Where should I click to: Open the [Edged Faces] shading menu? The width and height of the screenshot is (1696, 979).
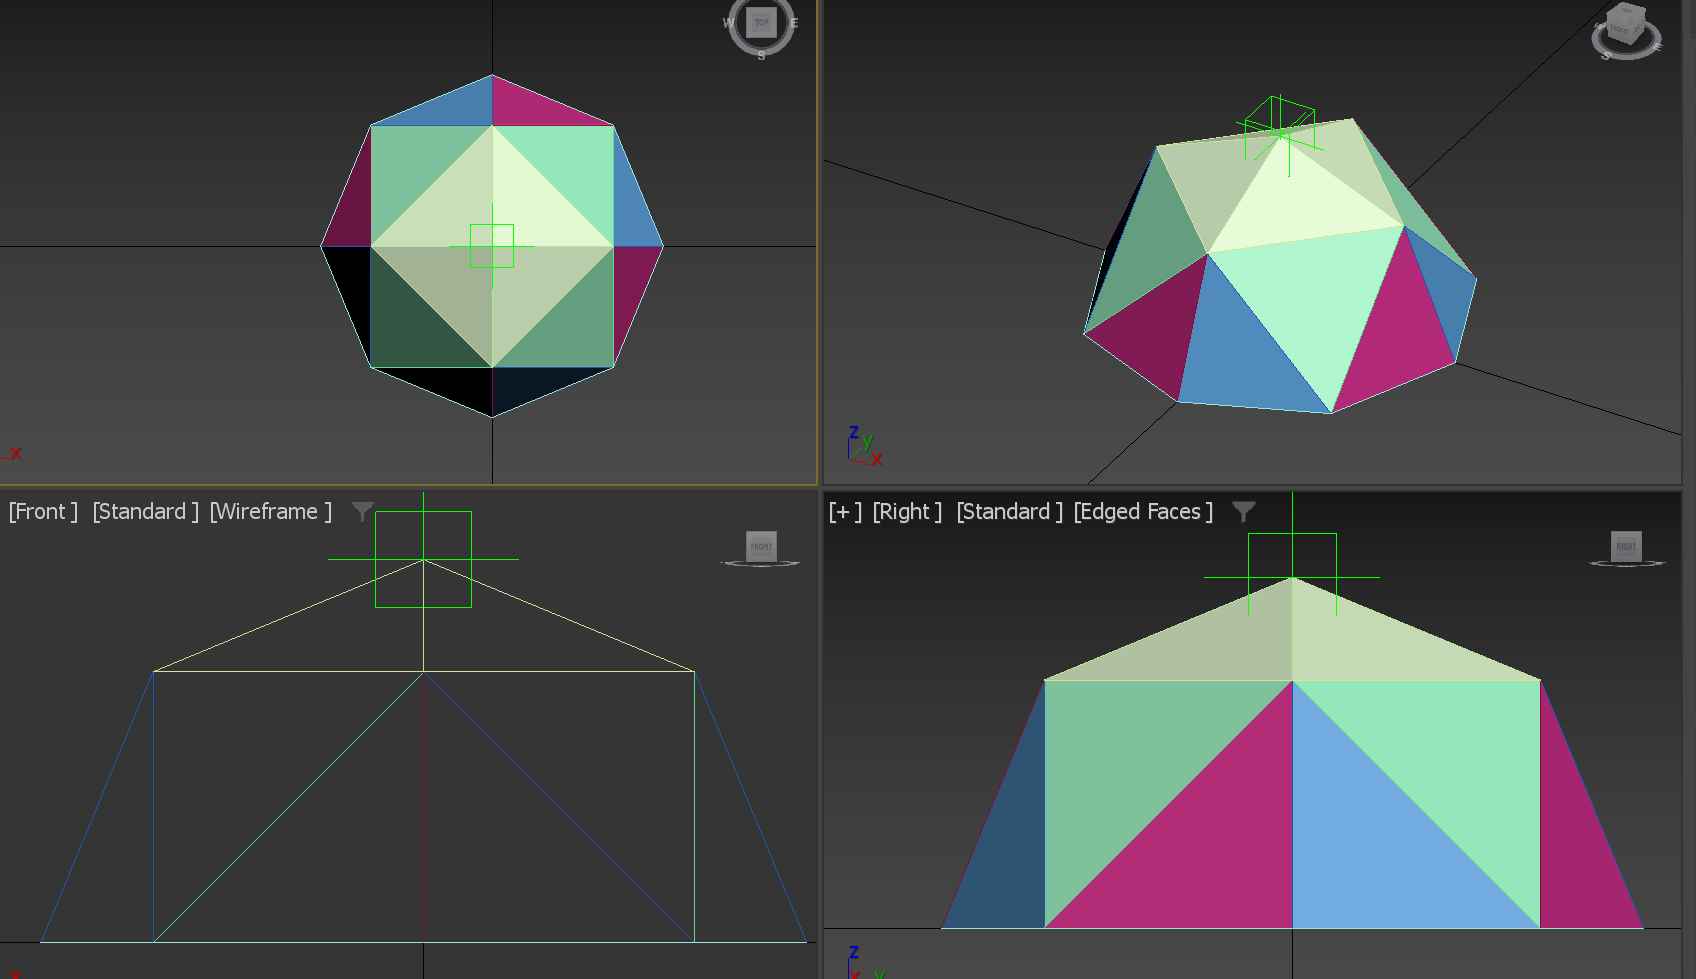click(x=1141, y=511)
